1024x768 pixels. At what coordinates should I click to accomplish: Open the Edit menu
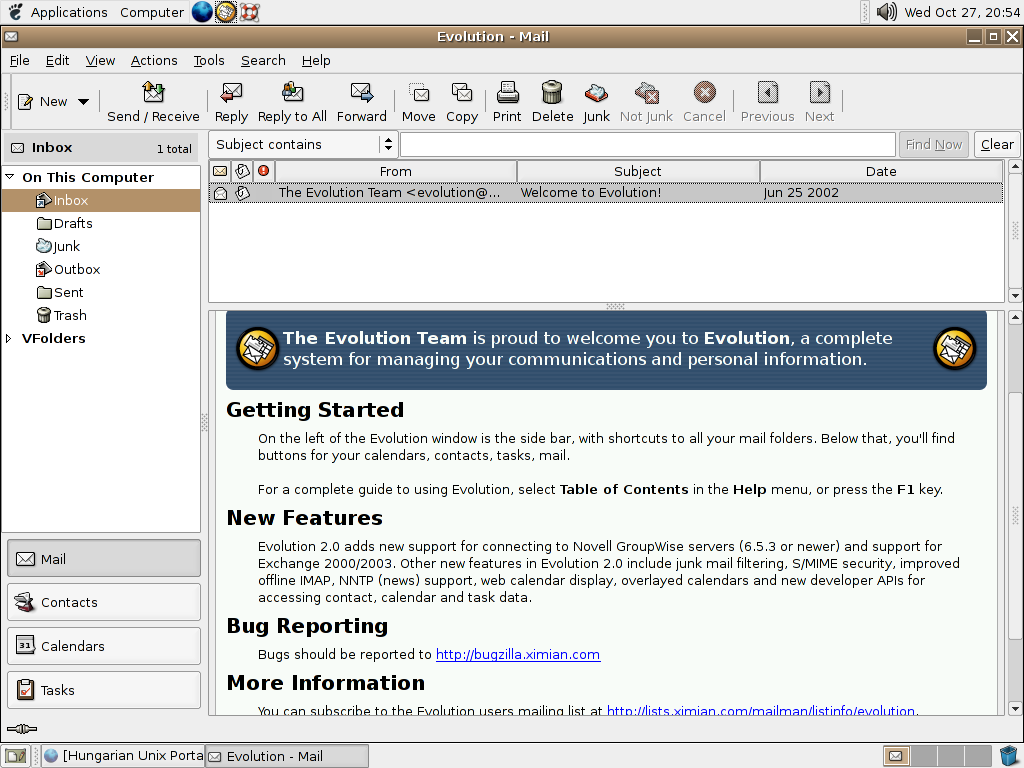tap(57, 61)
